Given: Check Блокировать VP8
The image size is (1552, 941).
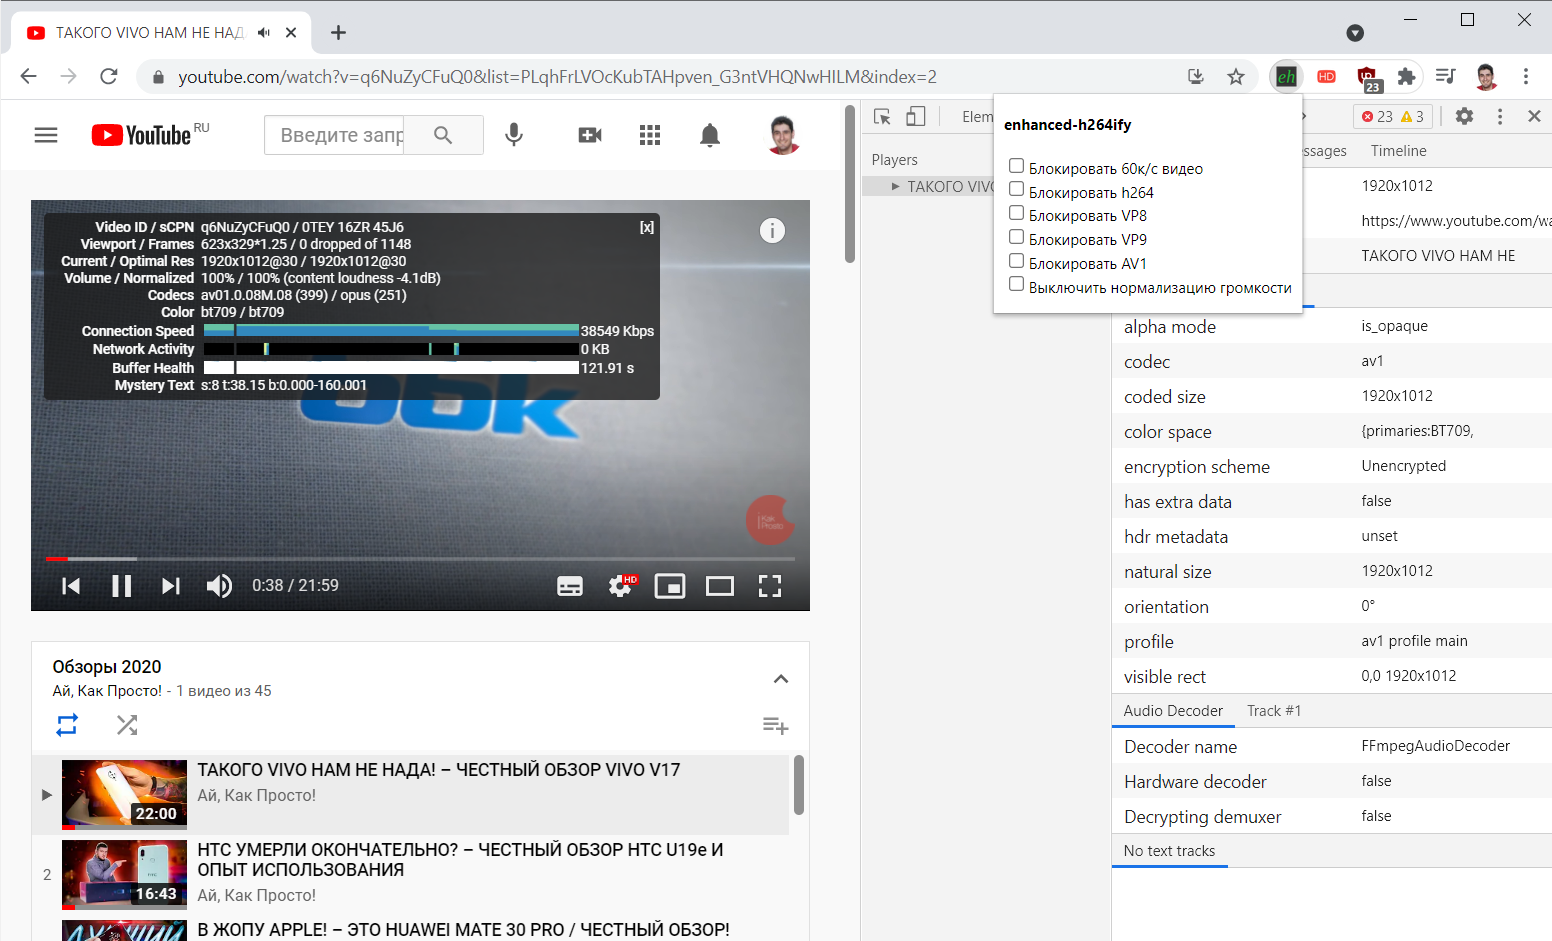Looking at the screenshot, I should tap(1016, 213).
